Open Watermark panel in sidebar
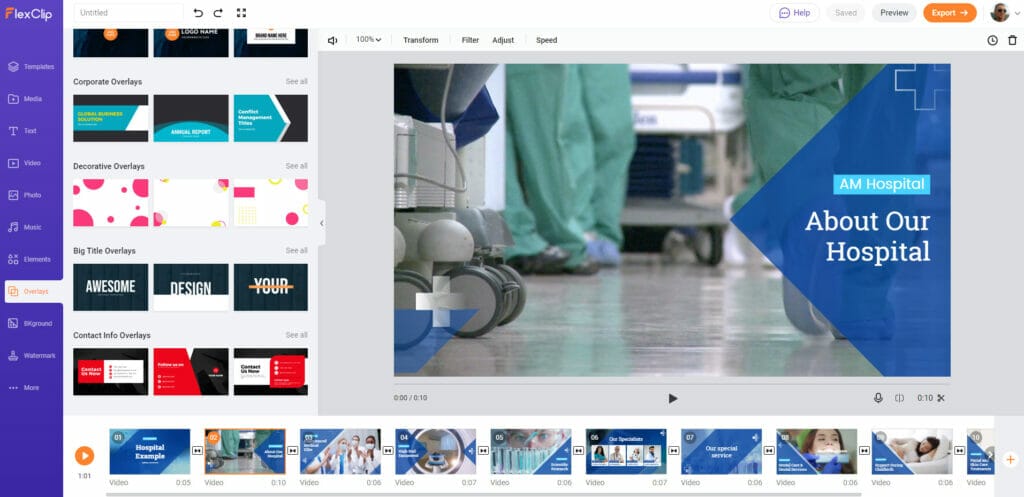 click(31, 355)
